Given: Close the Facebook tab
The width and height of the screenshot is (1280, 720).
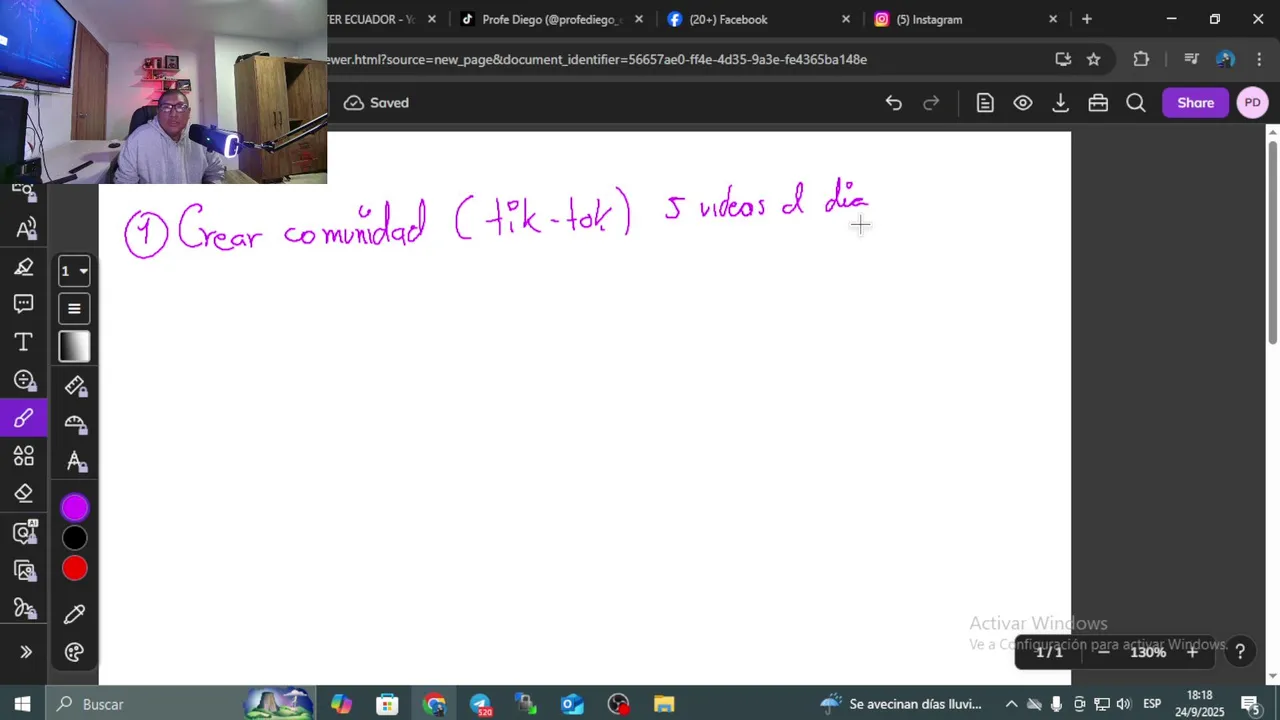Looking at the screenshot, I should 846,19.
